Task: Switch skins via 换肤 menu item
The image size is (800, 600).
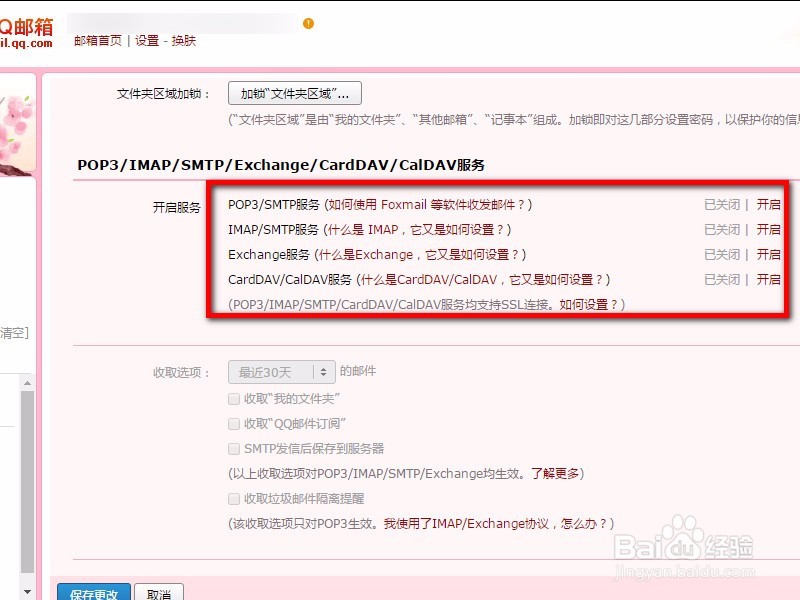Action: [183, 43]
